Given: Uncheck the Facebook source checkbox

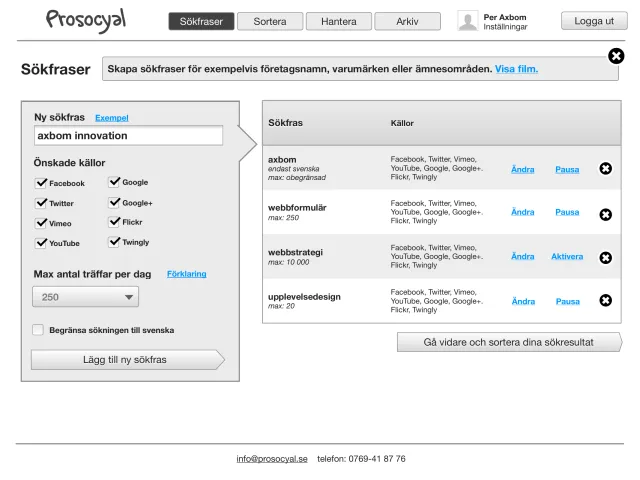Looking at the screenshot, I should coord(41,183).
